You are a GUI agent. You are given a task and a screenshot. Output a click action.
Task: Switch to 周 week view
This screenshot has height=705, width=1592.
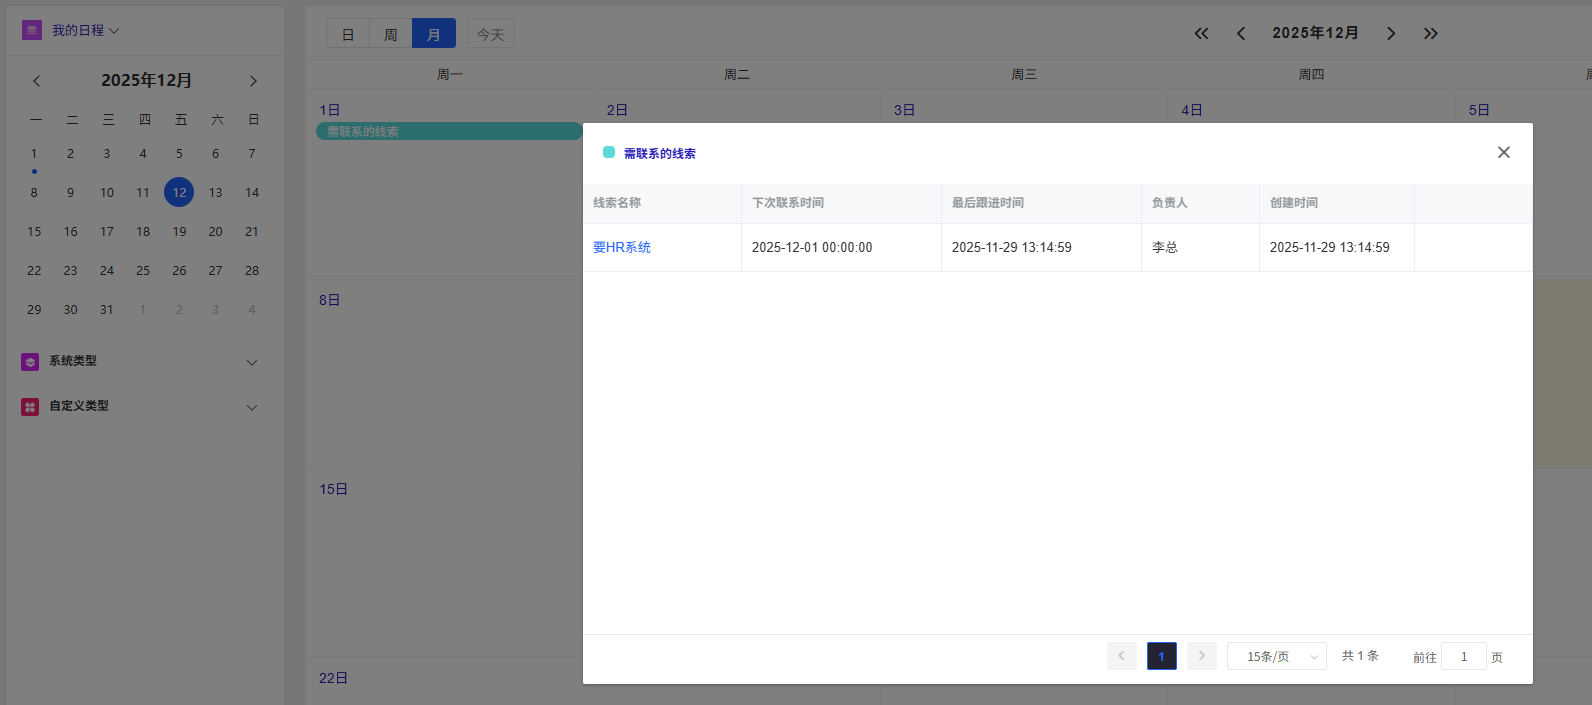coord(391,34)
